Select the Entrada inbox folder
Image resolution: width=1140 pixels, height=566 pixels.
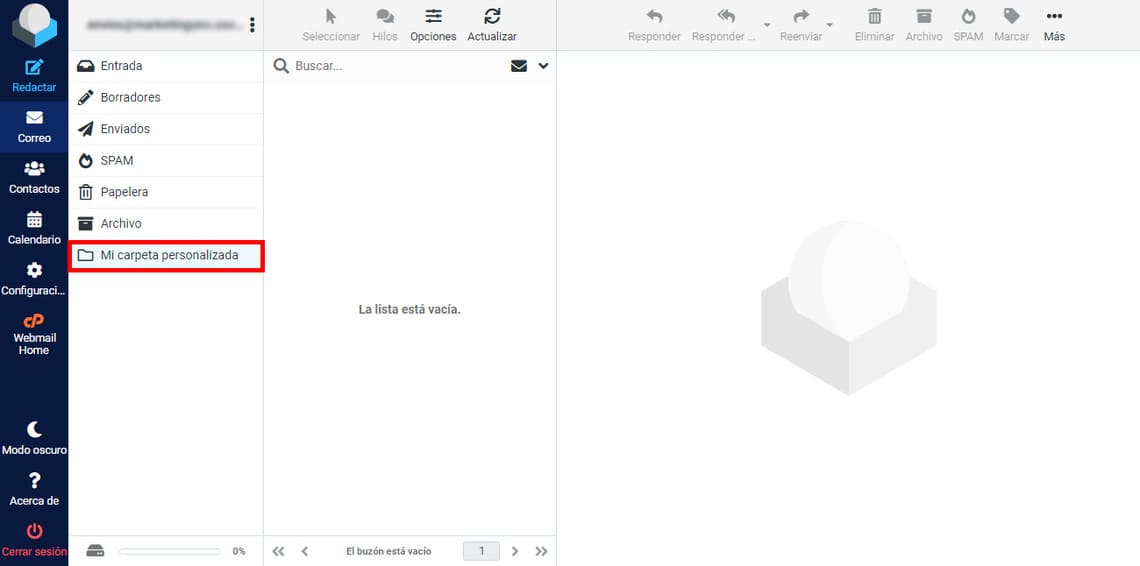coord(121,66)
